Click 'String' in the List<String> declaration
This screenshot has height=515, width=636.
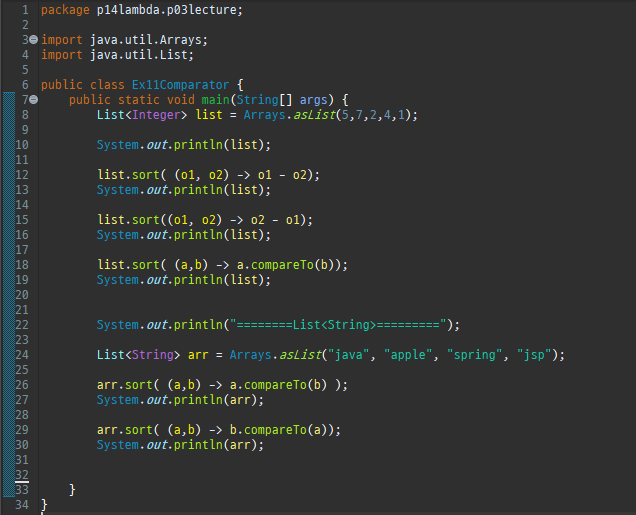click(153, 355)
